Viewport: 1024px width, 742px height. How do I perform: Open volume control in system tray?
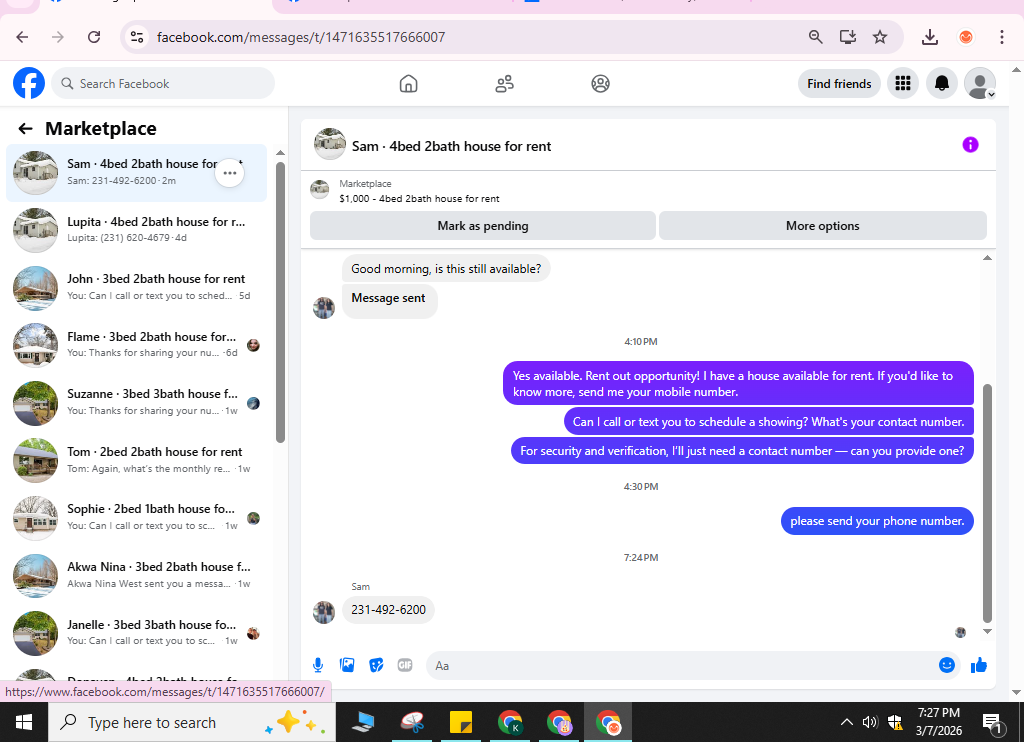click(x=869, y=722)
